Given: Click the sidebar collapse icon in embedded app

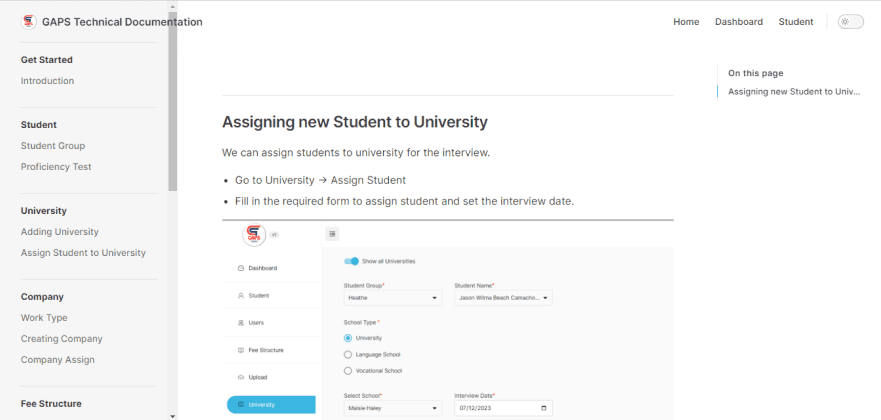Looking at the screenshot, I should click(333, 234).
